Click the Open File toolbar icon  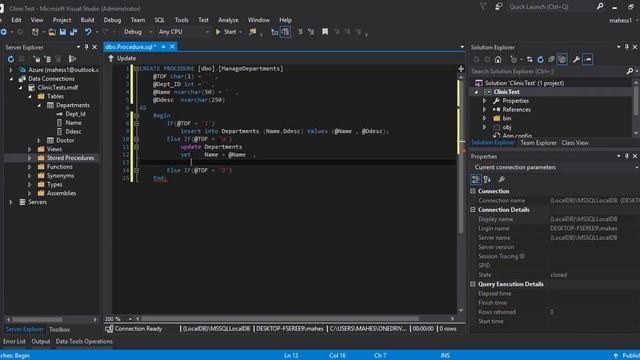coord(52,32)
